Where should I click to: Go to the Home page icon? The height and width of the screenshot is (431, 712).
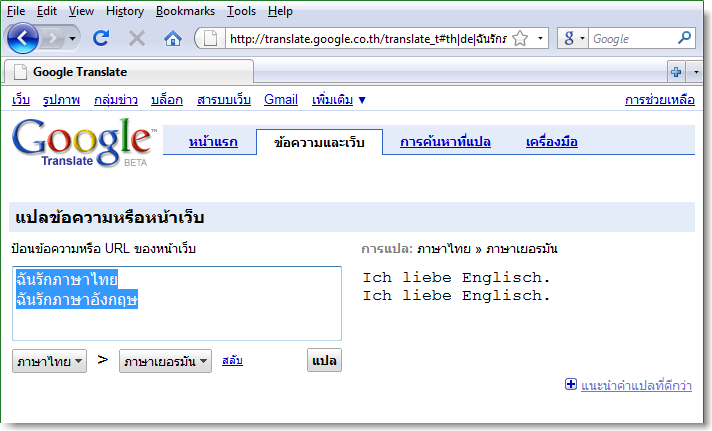[173, 39]
